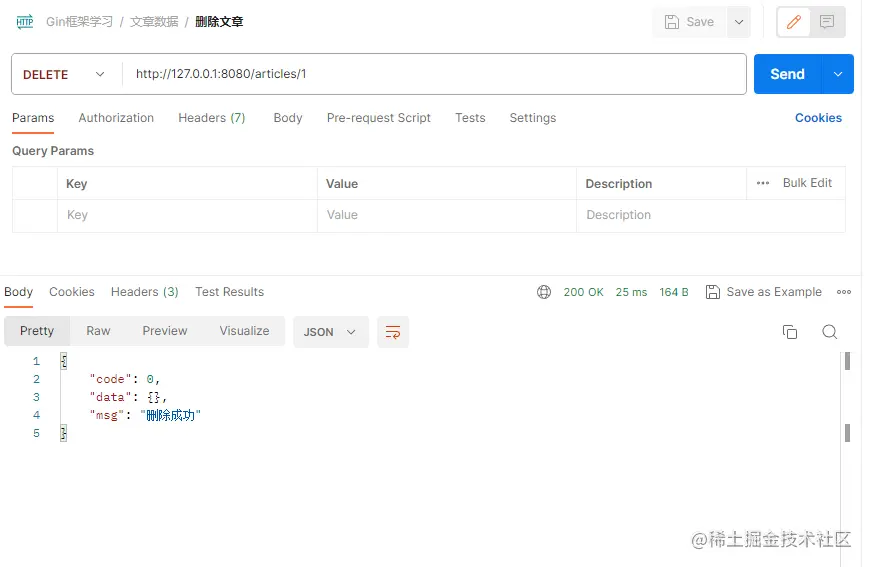The image size is (869, 567).
Task: Click the "code" key in the response
Action: click(110, 379)
